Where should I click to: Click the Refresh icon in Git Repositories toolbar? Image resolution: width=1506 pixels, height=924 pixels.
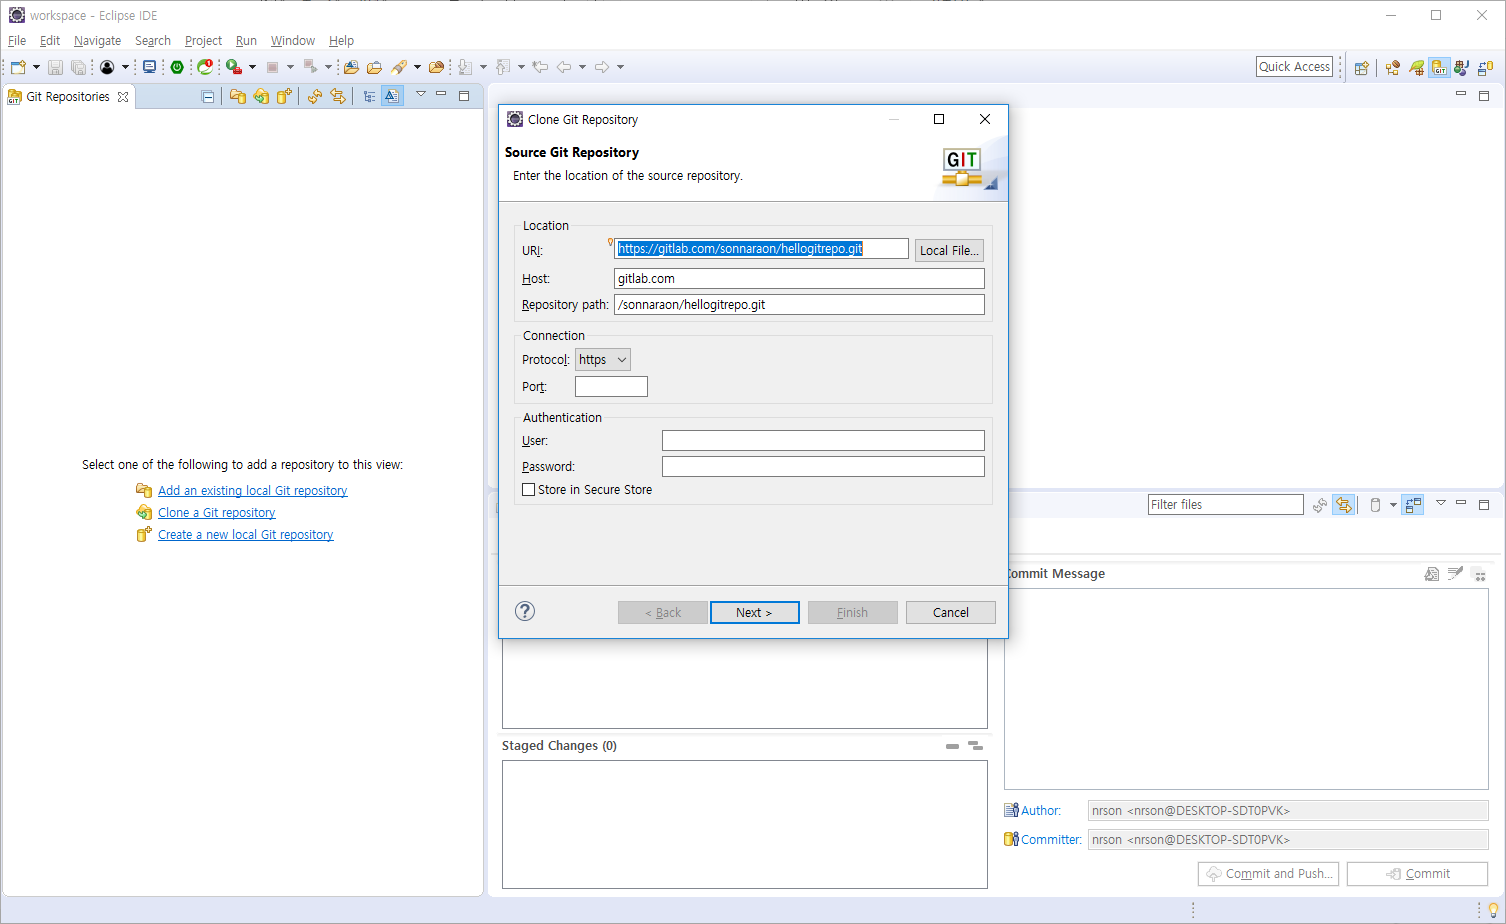[x=315, y=96]
